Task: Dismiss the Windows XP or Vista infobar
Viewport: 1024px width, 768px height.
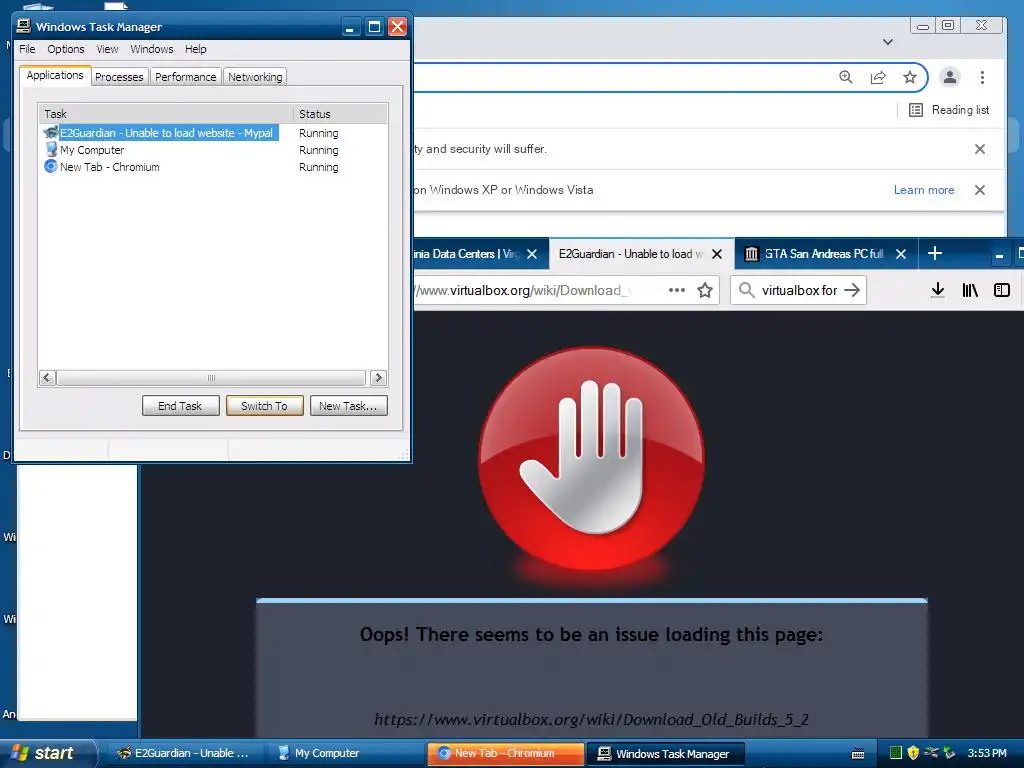Action: coord(980,190)
